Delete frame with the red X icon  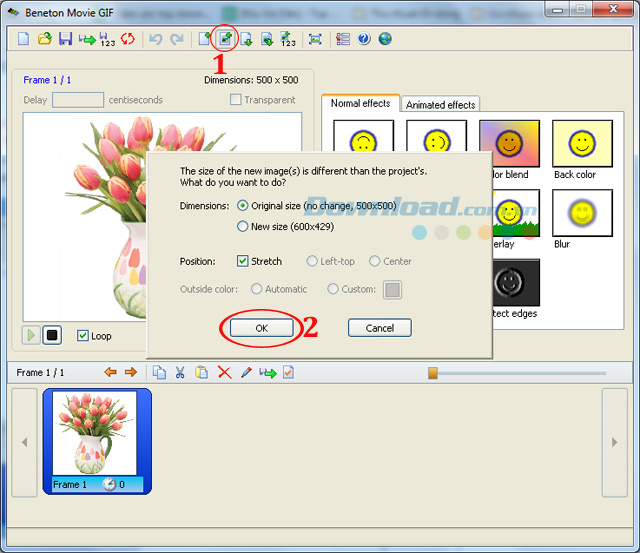click(x=224, y=372)
